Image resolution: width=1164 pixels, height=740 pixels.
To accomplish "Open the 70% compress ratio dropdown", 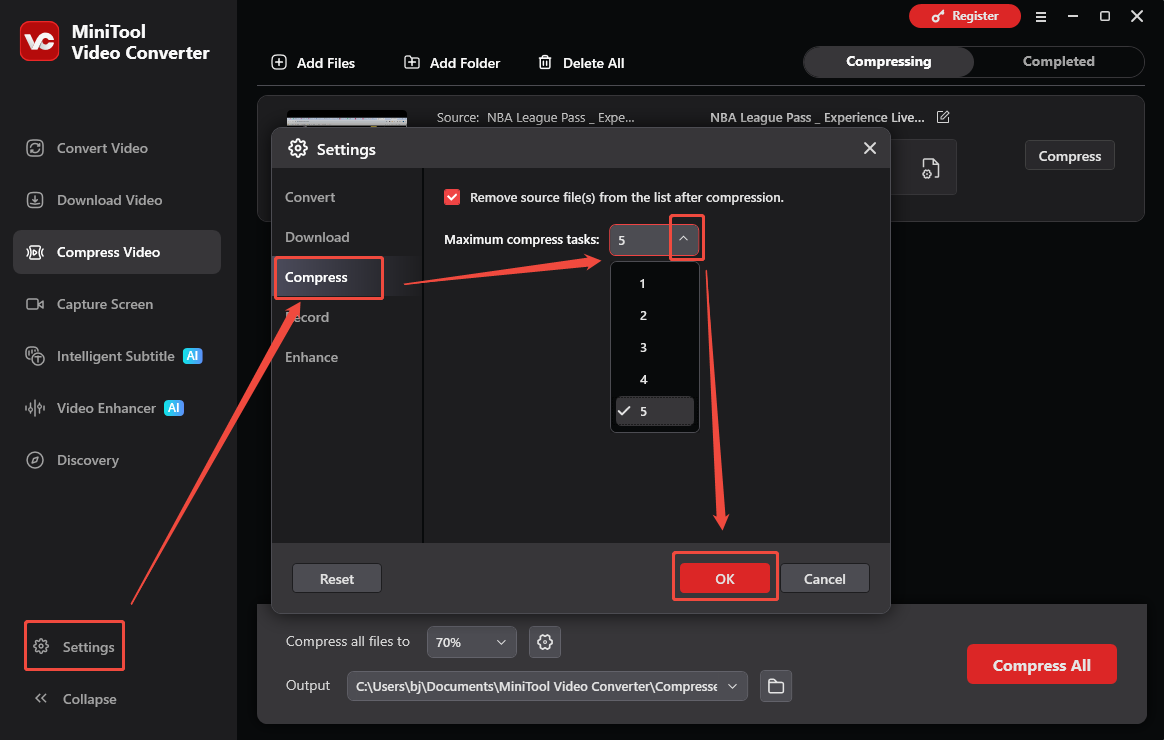I will (x=471, y=642).
